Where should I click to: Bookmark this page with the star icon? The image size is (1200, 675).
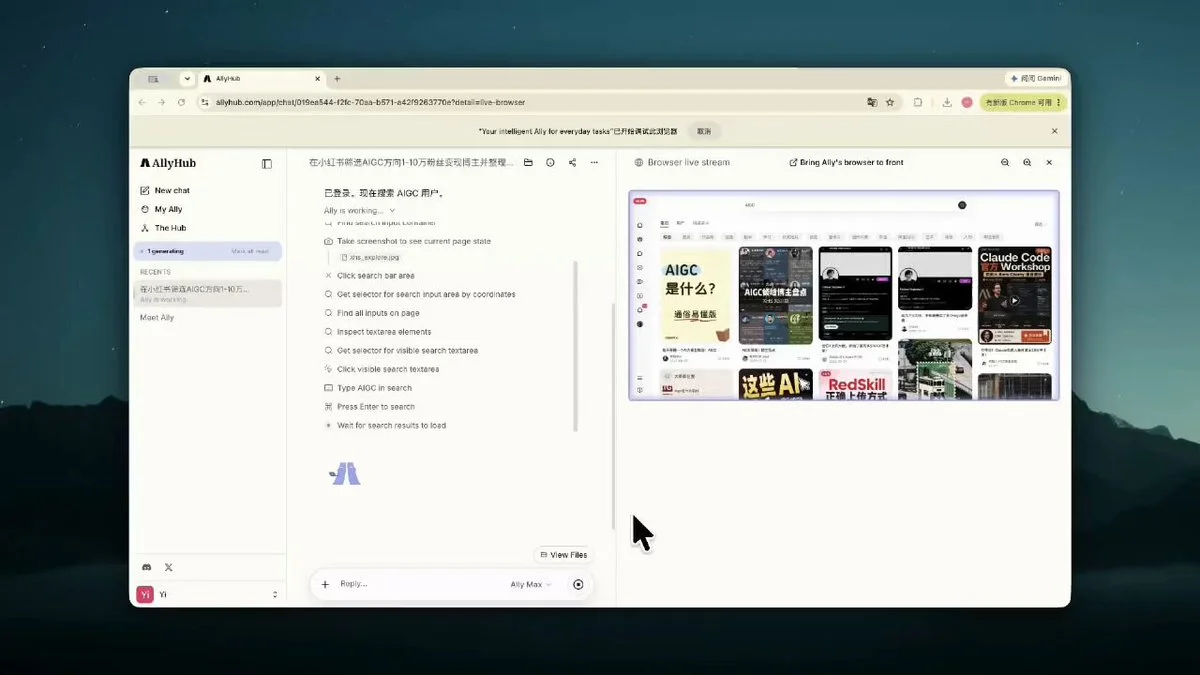click(x=890, y=102)
